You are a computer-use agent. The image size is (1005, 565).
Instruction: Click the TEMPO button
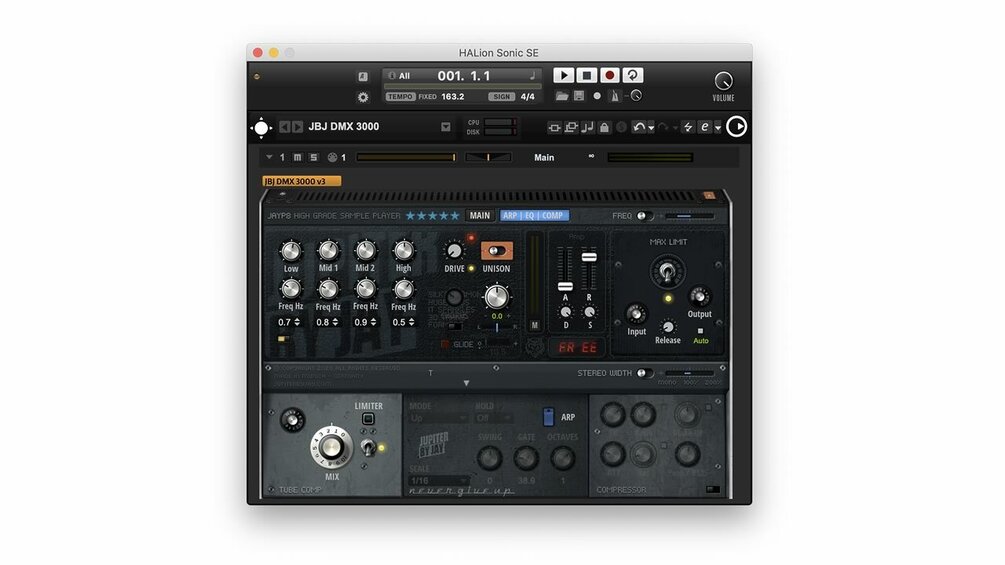(x=400, y=97)
